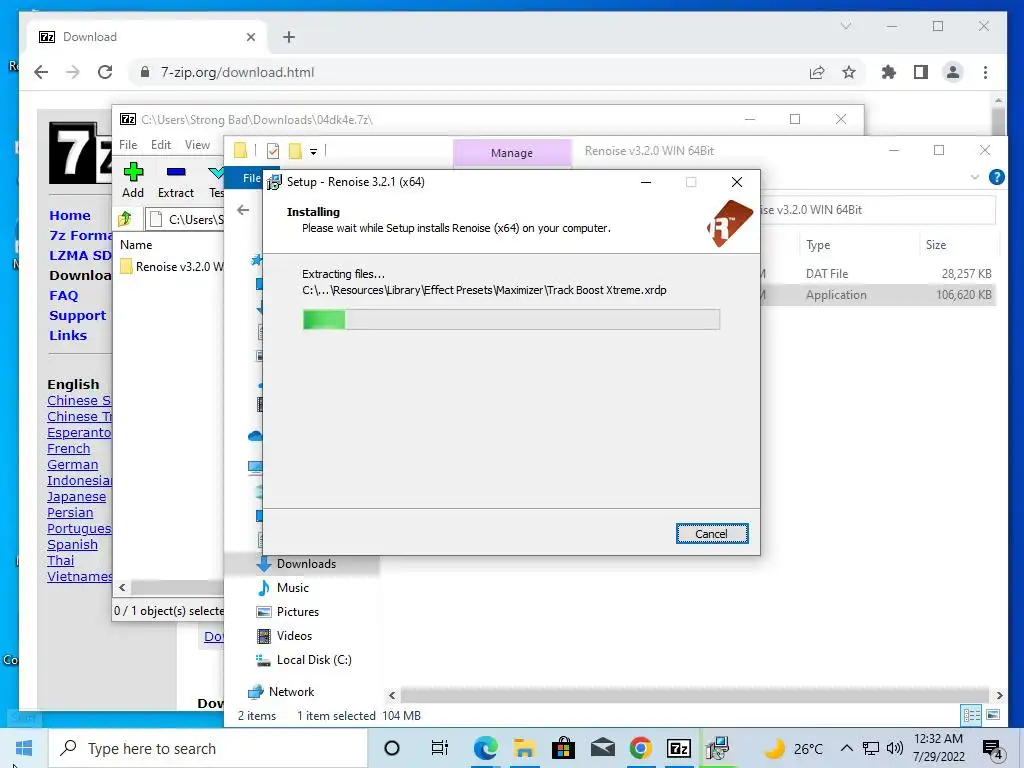Open Videos in the Explorer sidebar
The image size is (1024, 768).
pos(295,636)
